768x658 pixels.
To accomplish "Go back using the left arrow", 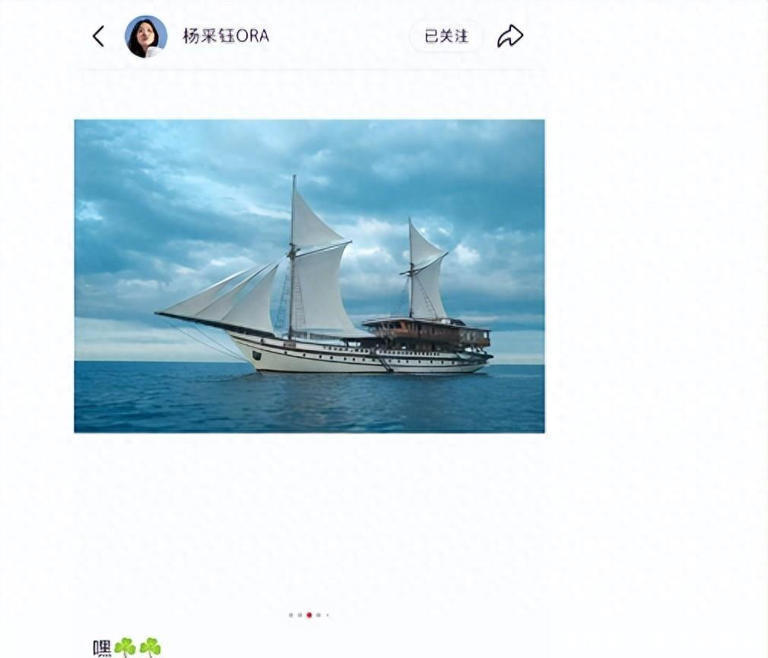I will coord(98,36).
